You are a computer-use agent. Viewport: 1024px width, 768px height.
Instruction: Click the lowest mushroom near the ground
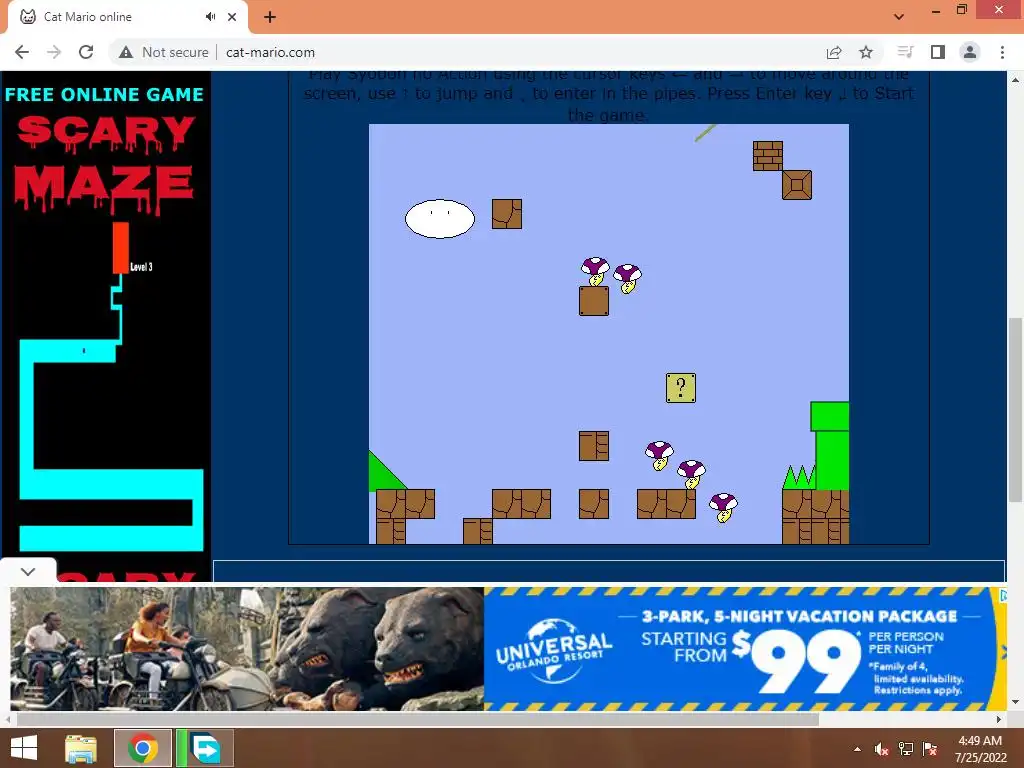tap(723, 507)
